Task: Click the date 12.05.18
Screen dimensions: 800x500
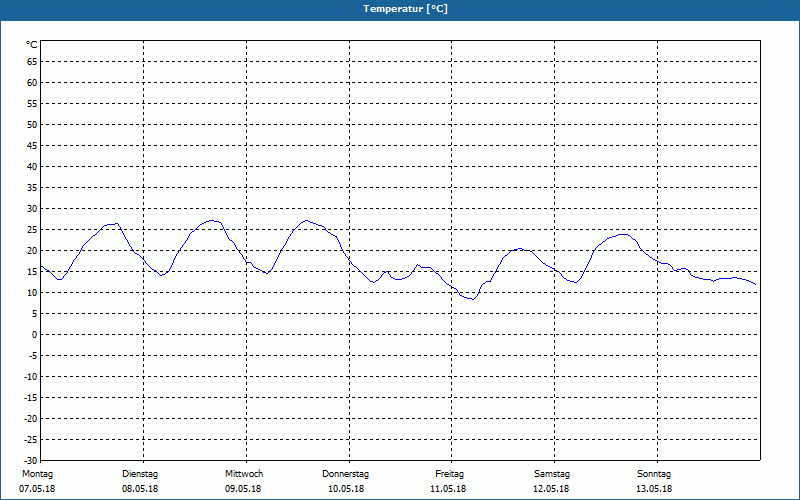Action: 551,489
